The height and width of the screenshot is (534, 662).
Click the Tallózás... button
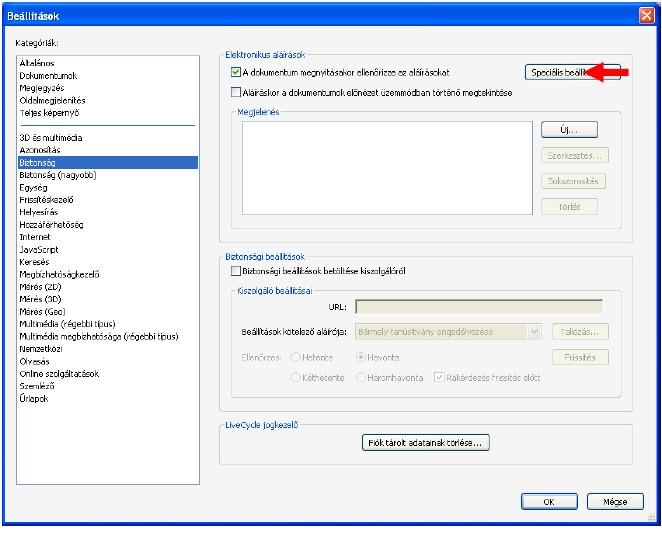click(580, 332)
